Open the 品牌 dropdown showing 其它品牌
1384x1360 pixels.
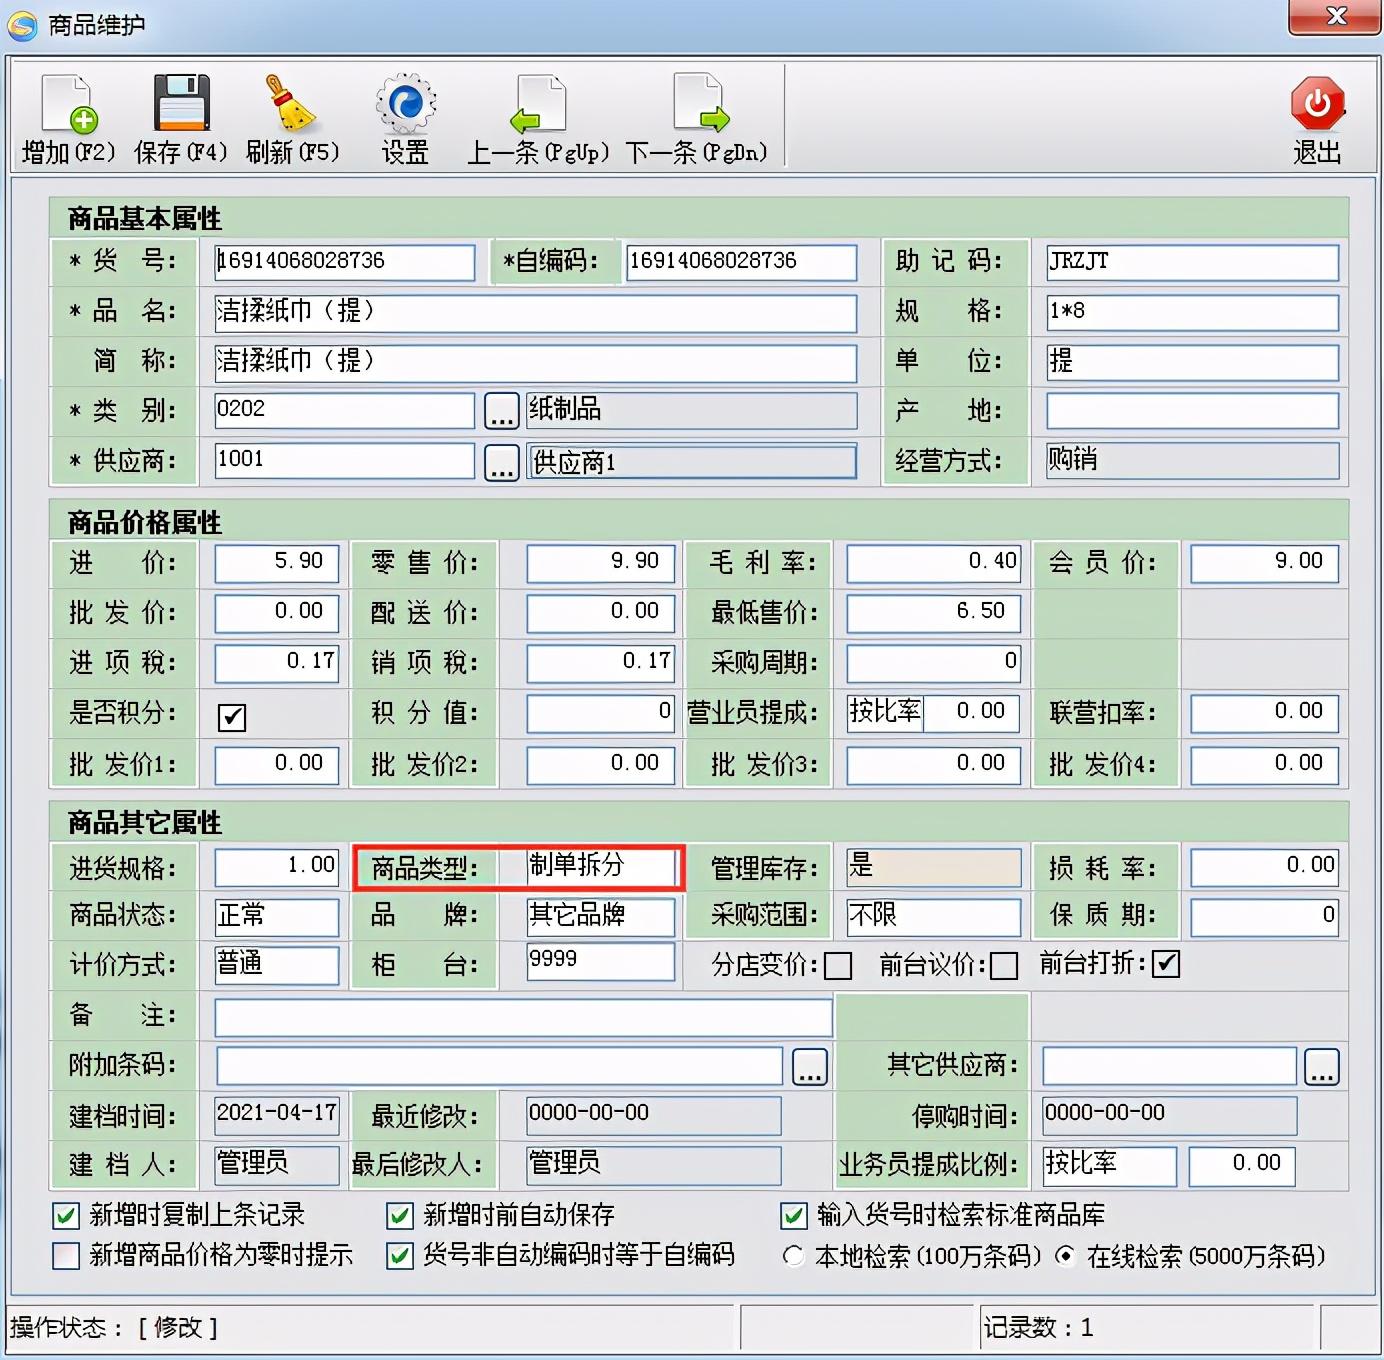(x=601, y=916)
